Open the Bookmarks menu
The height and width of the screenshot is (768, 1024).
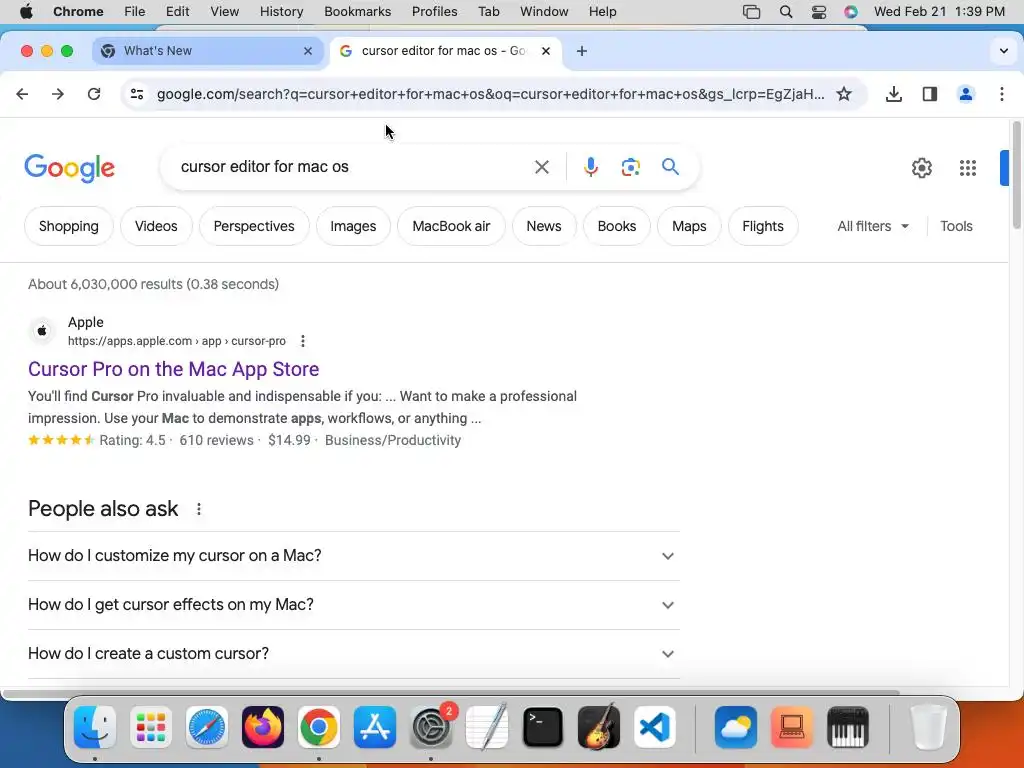pos(357,12)
